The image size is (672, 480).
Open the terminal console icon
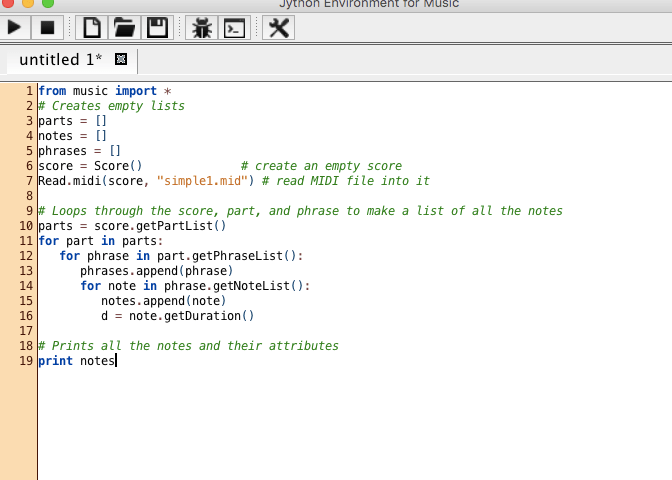click(234, 28)
